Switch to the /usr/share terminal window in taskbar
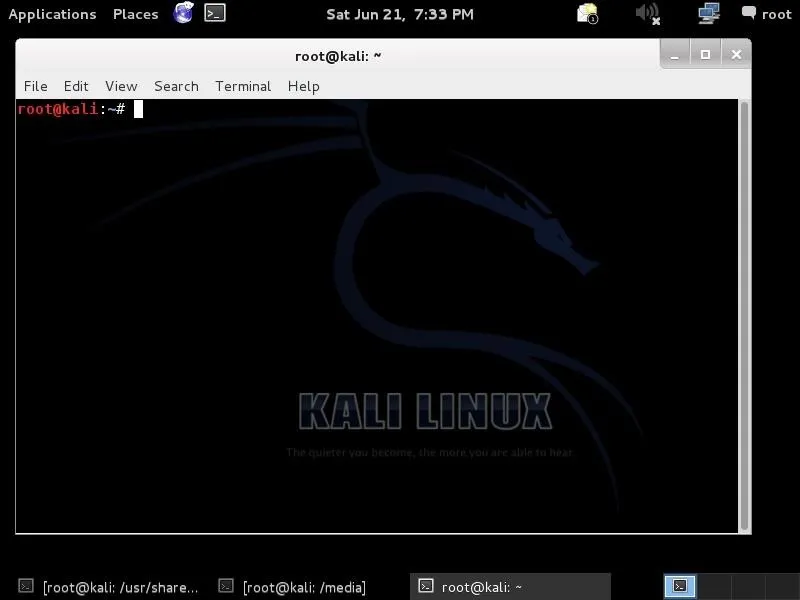800x600 pixels. (109, 587)
